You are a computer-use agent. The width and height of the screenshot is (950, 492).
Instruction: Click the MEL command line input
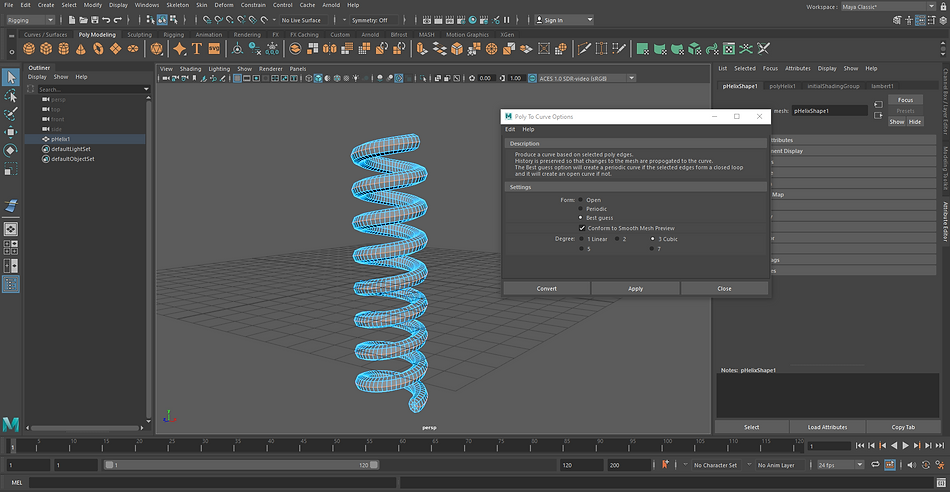[x=212, y=482]
